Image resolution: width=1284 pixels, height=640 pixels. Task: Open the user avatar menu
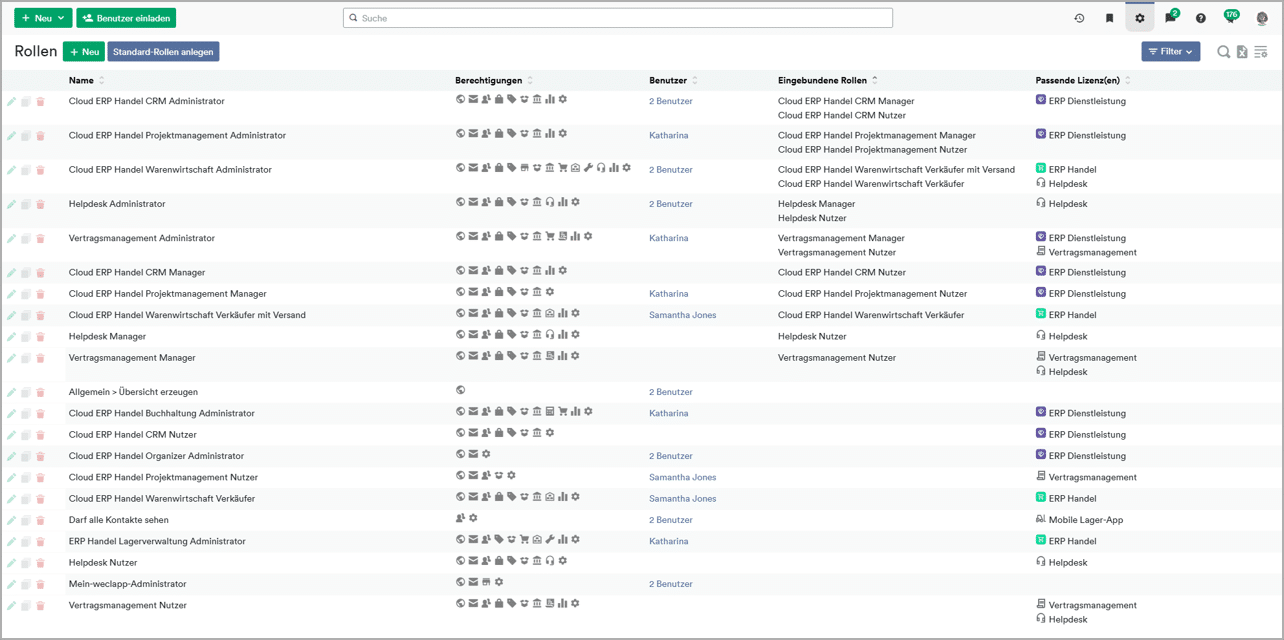(1262, 18)
